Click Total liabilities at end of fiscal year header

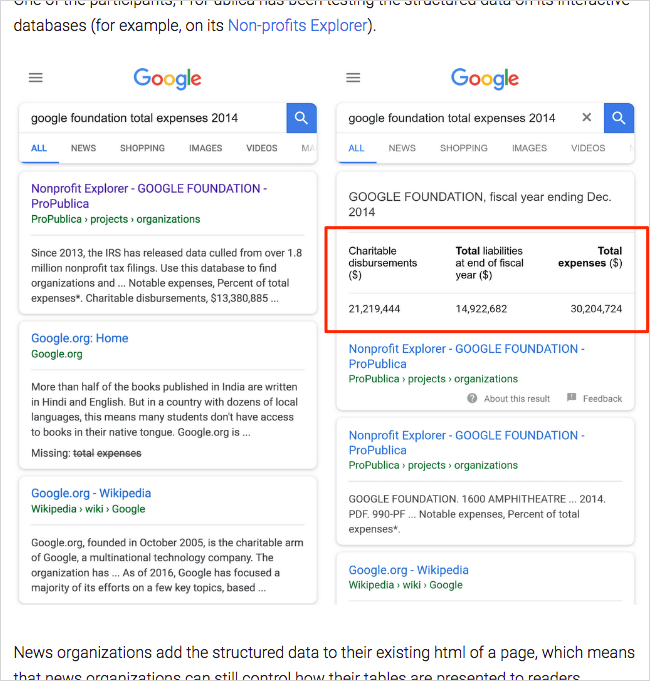pyautogui.click(x=489, y=263)
